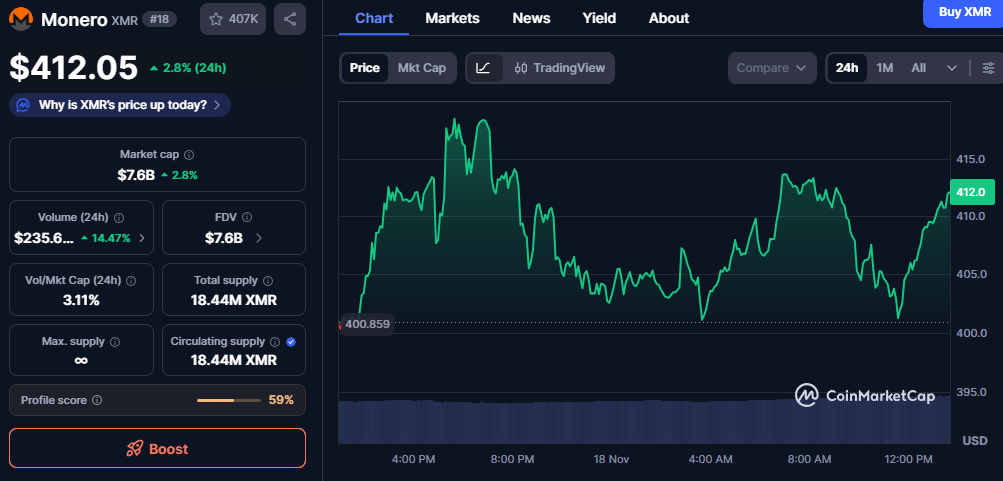The height and width of the screenshot is (481, 1003).
Task: Open the Markets tab
Action: point(452,18)
